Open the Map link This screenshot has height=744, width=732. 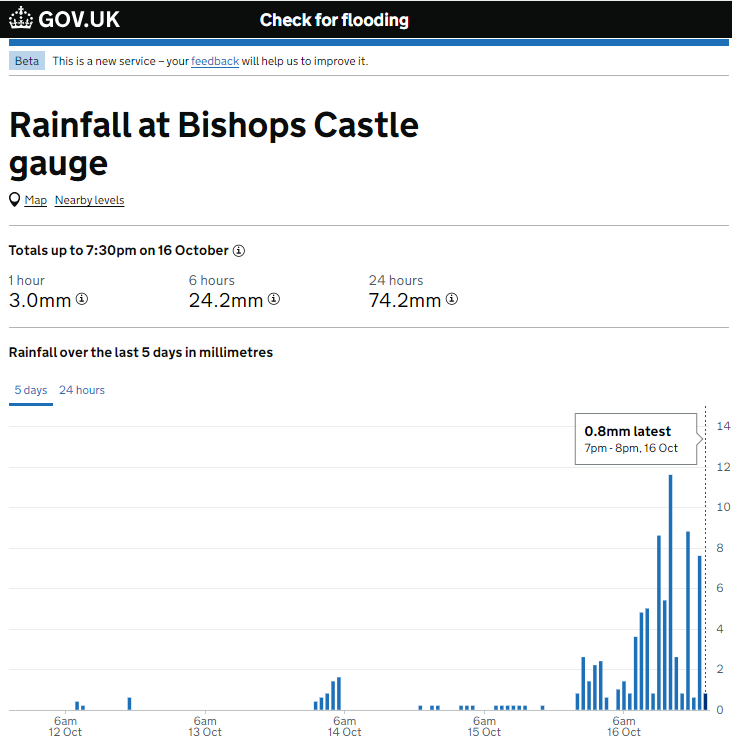pos(36,200)
